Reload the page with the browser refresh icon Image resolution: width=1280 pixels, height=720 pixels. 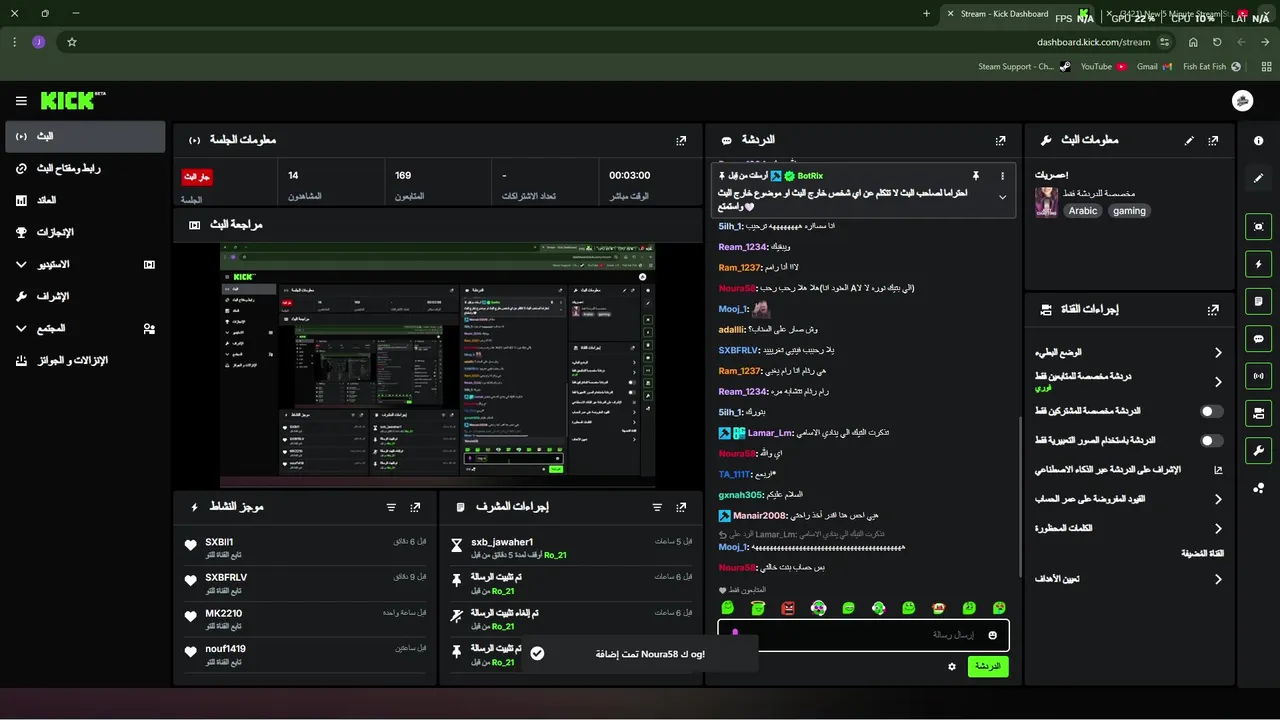[1217, 42]
